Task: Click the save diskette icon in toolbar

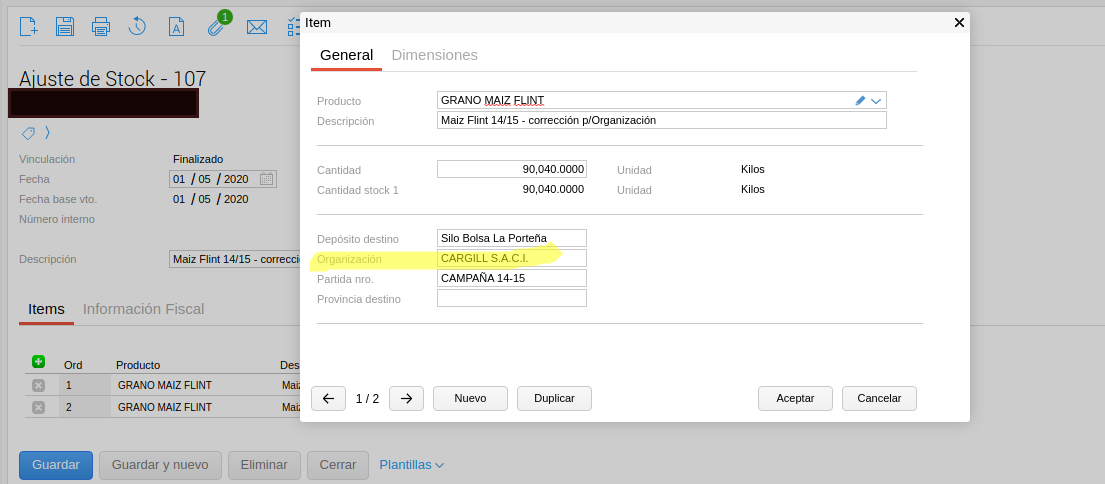Action: pyautogui.click(x=65, y=27)
